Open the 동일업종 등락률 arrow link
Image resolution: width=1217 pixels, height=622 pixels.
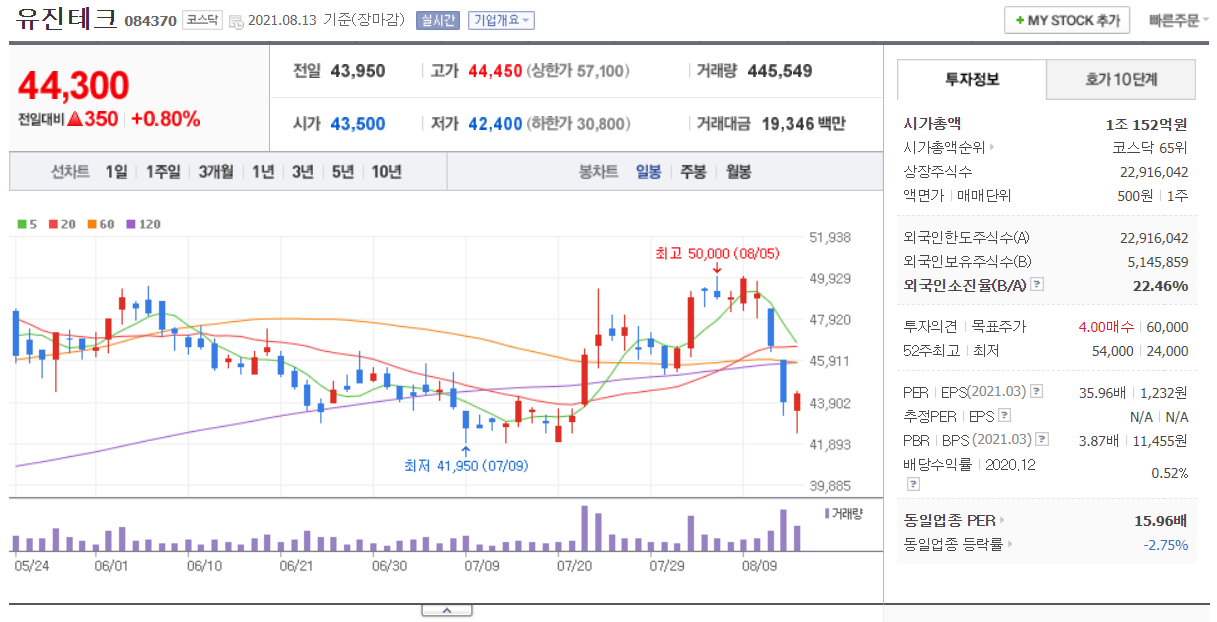[x=958, y=544]
